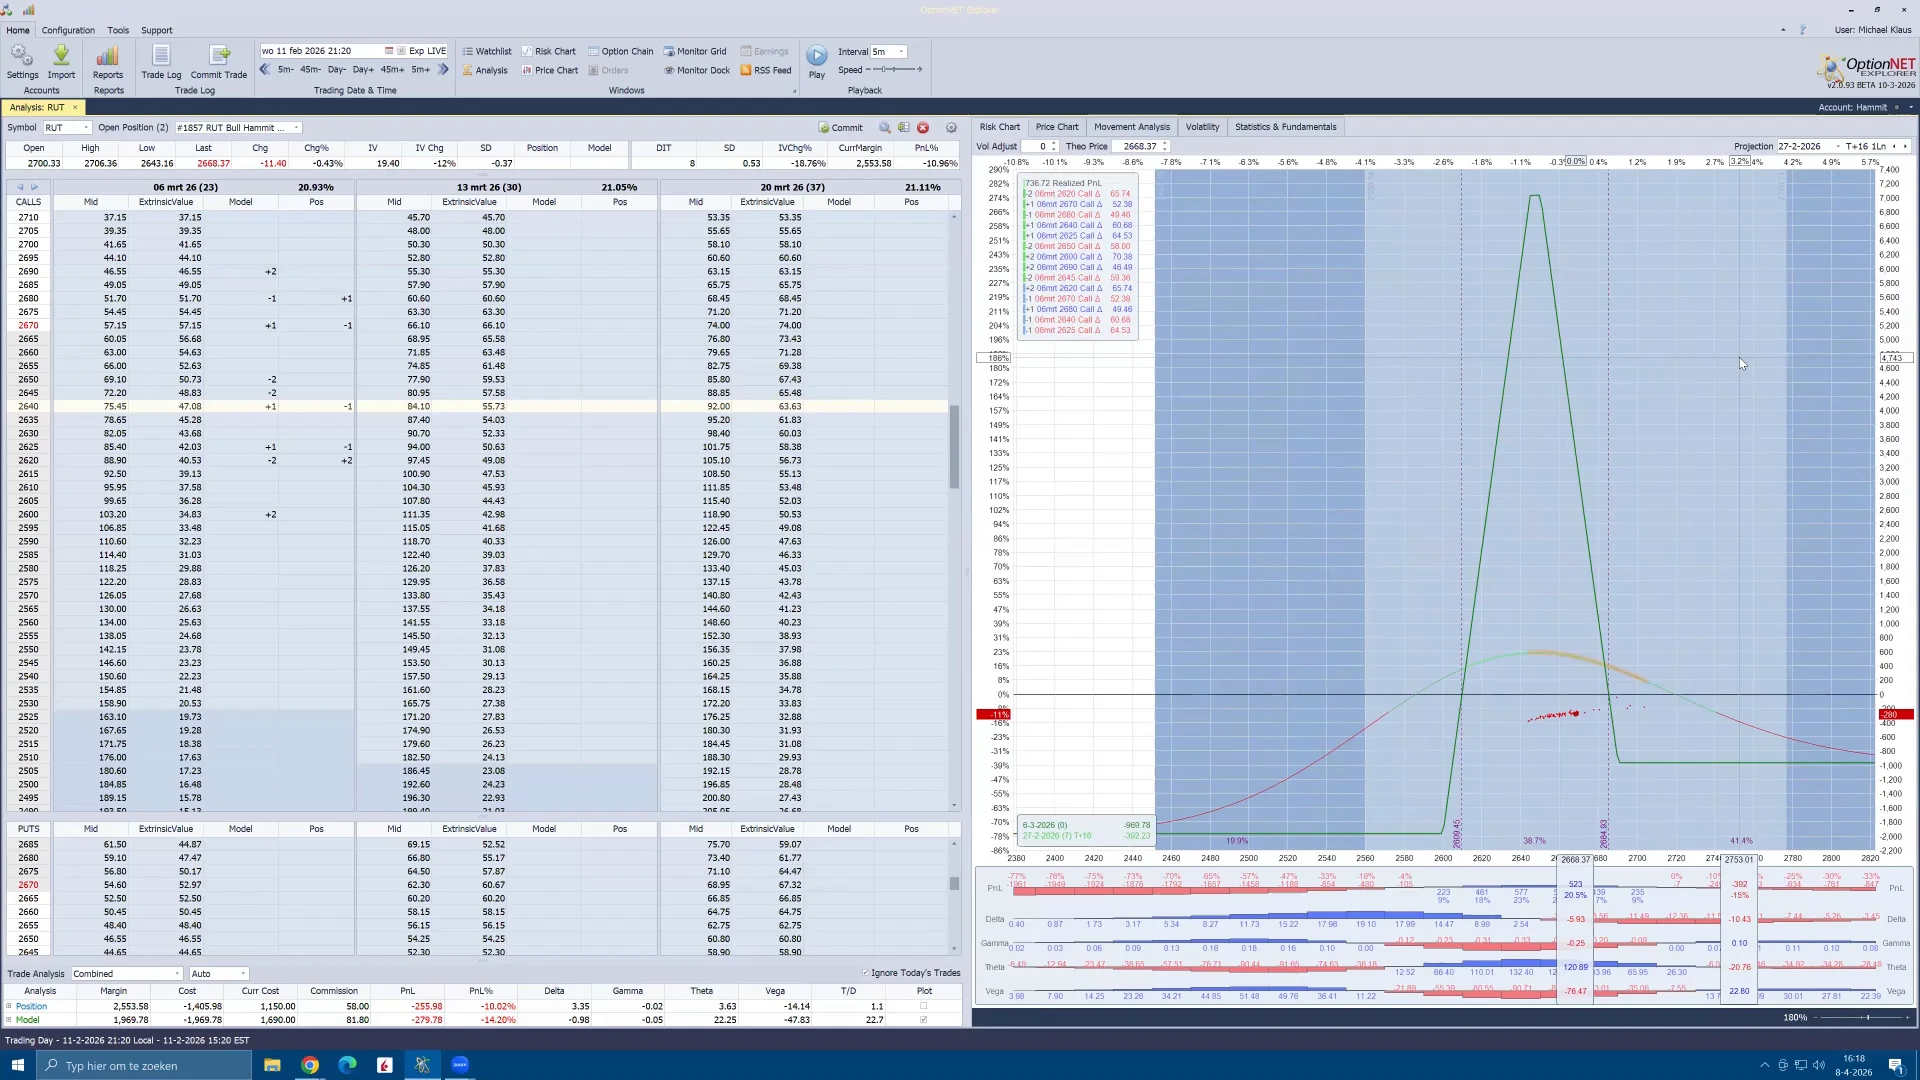Click the Vol Adjust value field
This screenshot has height=1080, width=1920.
tap(1039, 146)
